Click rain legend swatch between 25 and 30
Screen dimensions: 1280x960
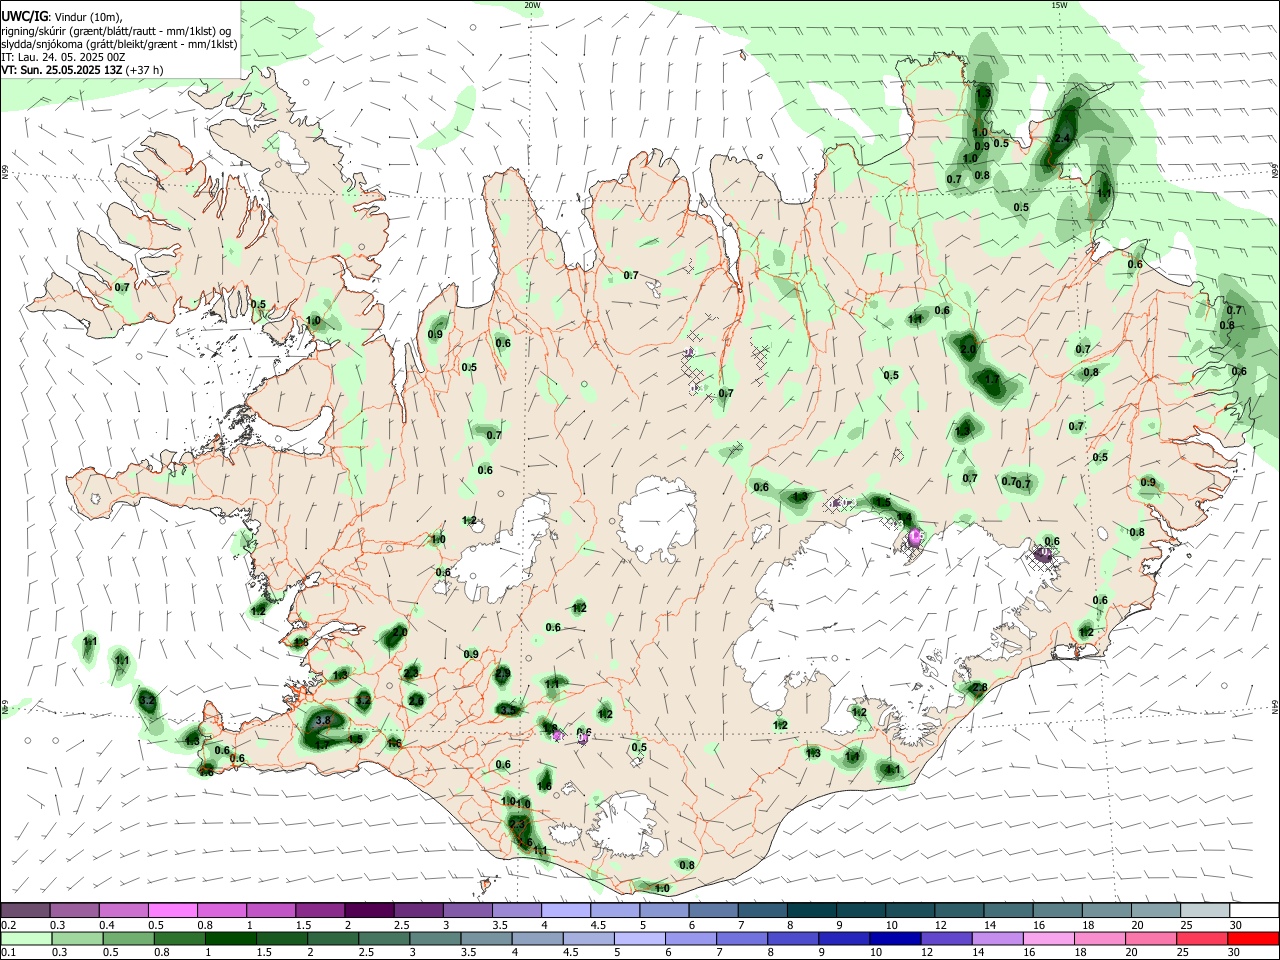tap(1203, 939)
